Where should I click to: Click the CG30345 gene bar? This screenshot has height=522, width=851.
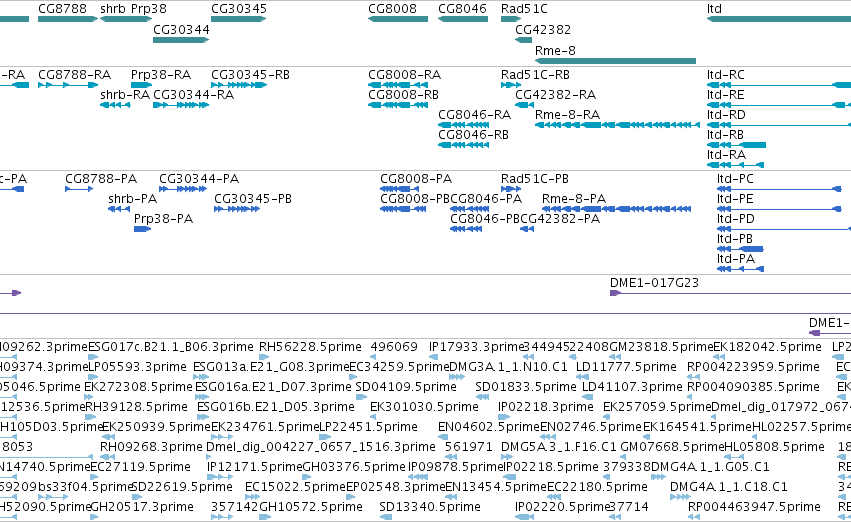[x=239, y=19]
